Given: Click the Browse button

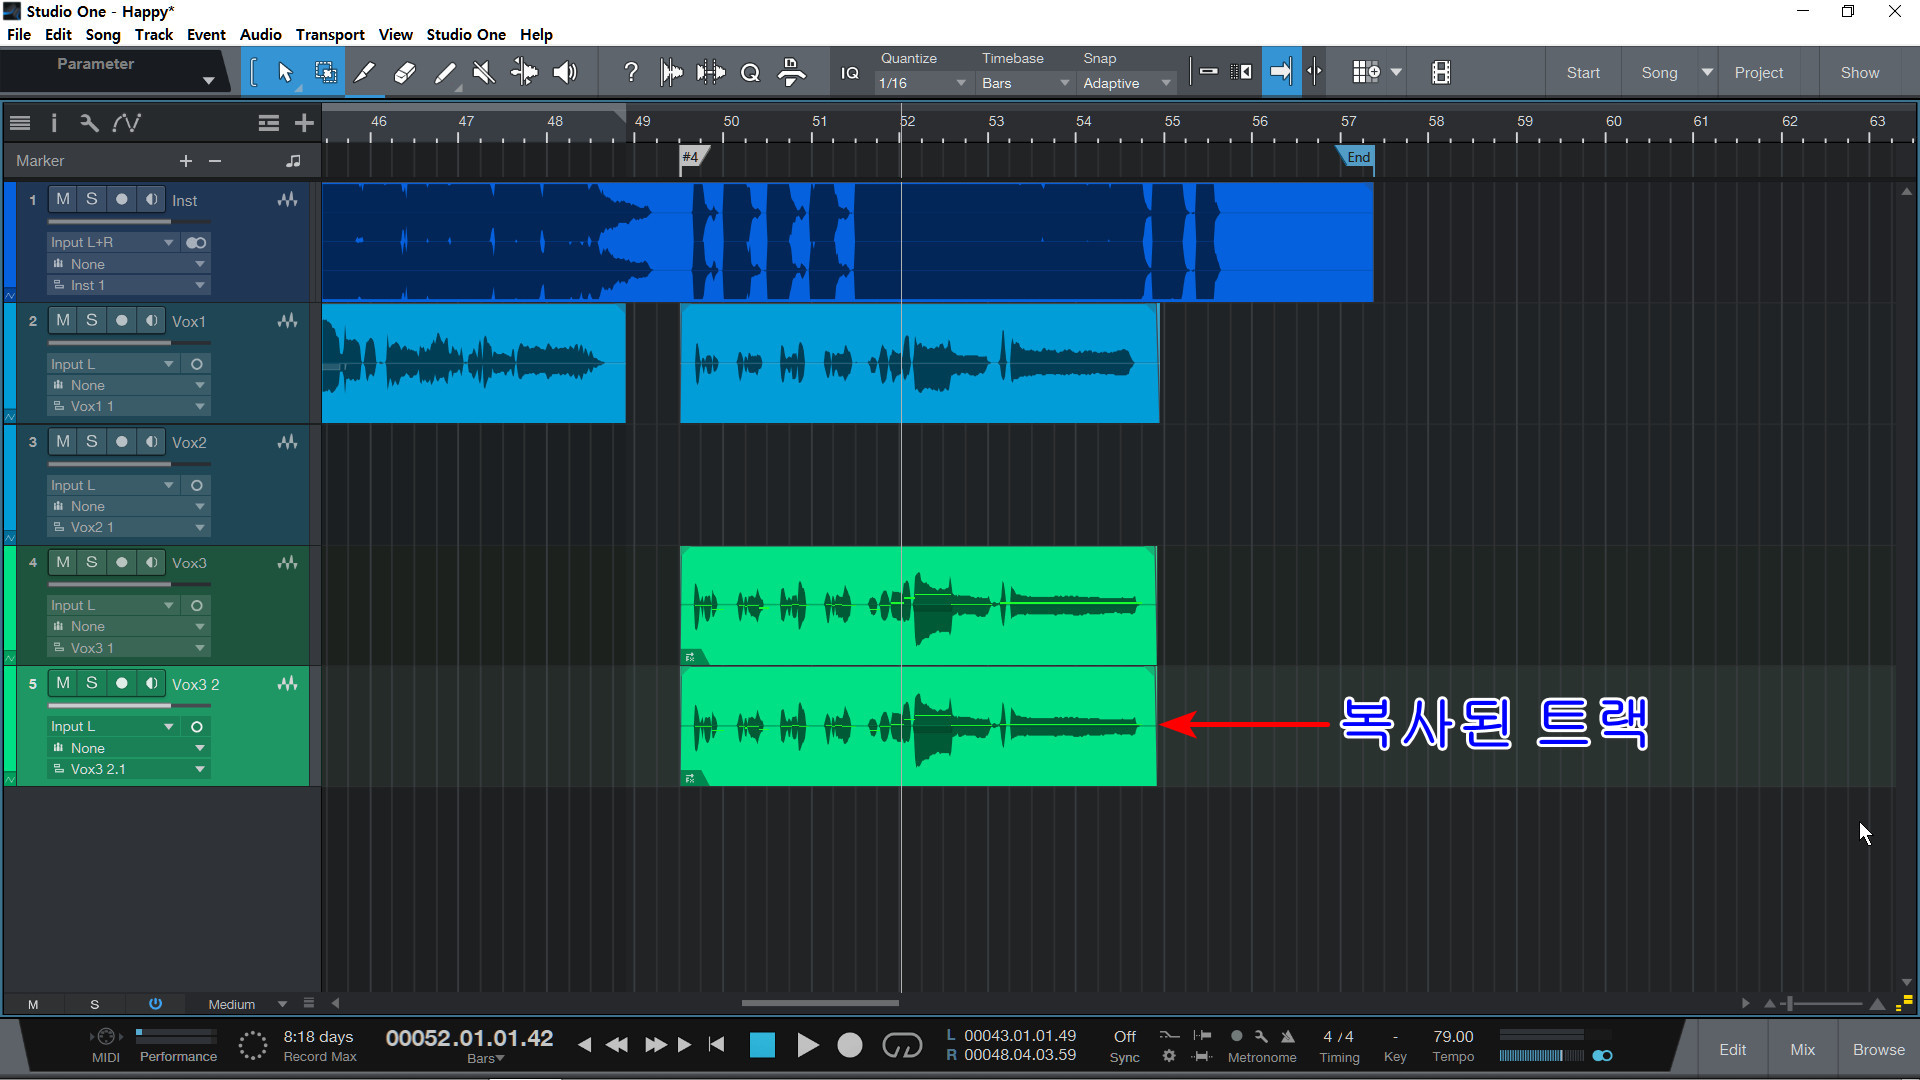Looking at the screenshot, I should 1878,1049.
